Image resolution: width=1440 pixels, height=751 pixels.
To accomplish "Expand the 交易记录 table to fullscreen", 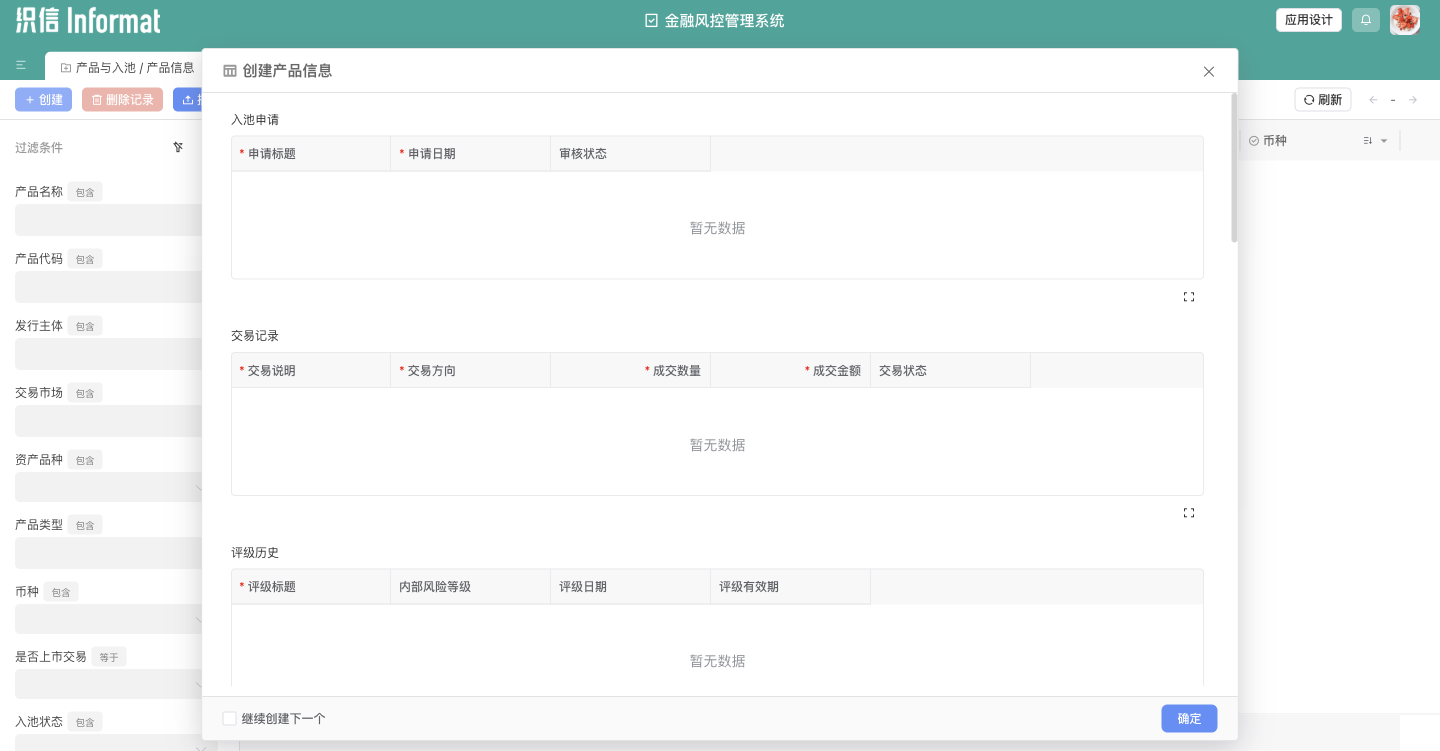I will click(x=1189, y=513).
